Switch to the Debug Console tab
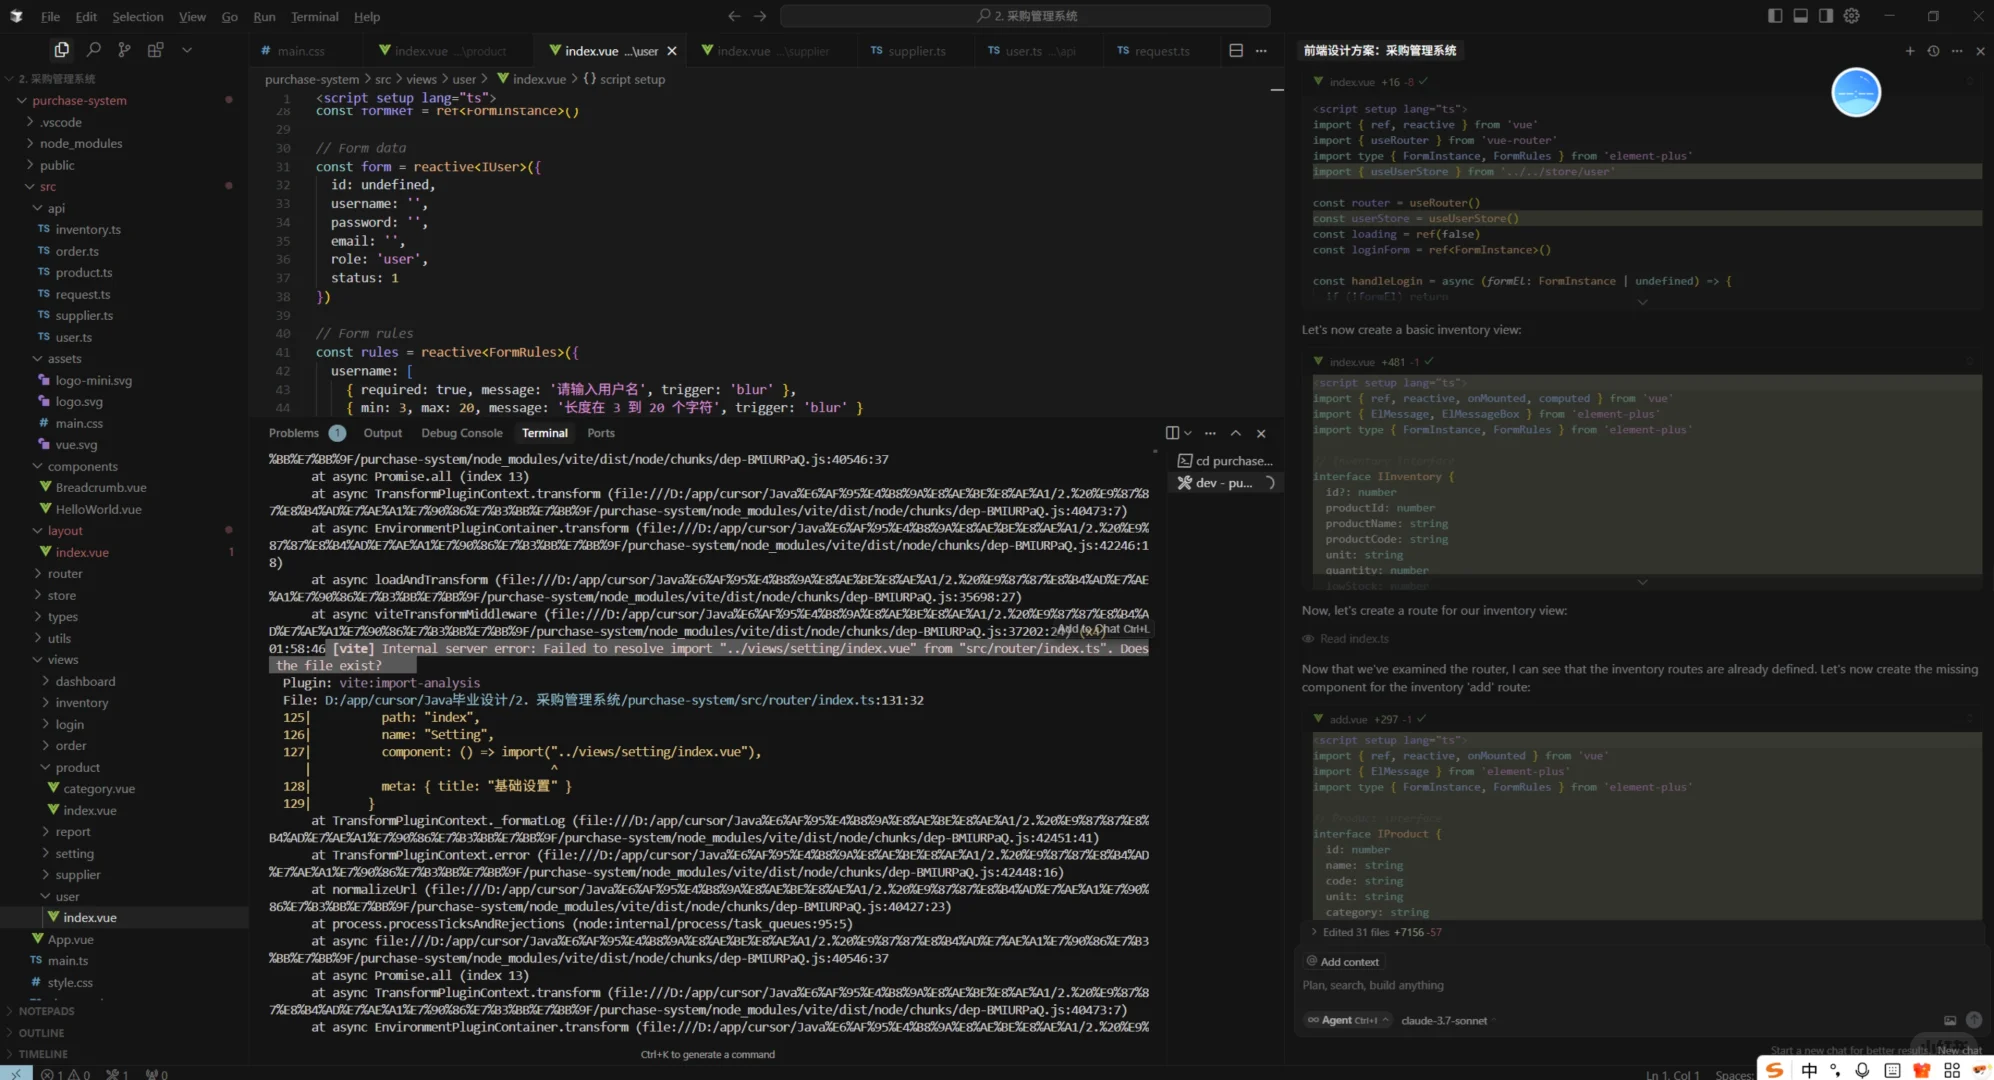1994x1080 pixels. 461,433
